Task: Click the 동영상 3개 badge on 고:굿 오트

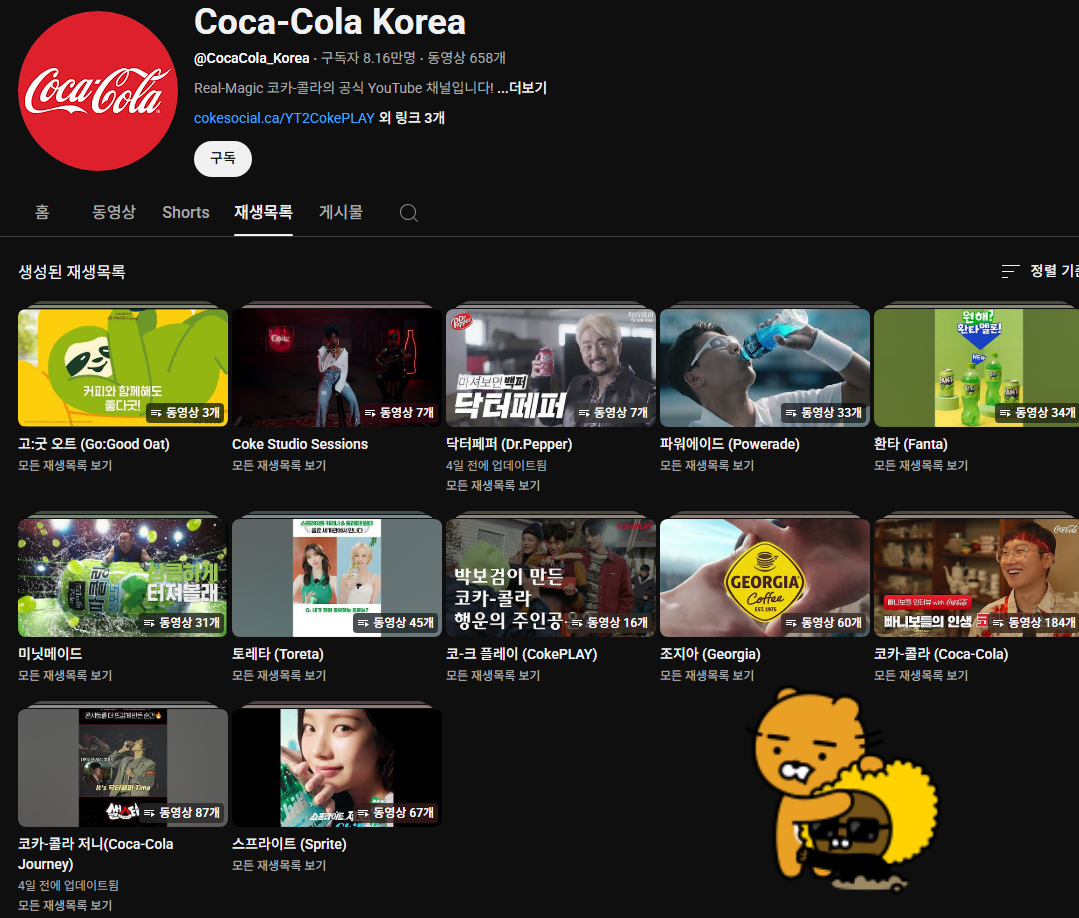Action: [185, 412]
